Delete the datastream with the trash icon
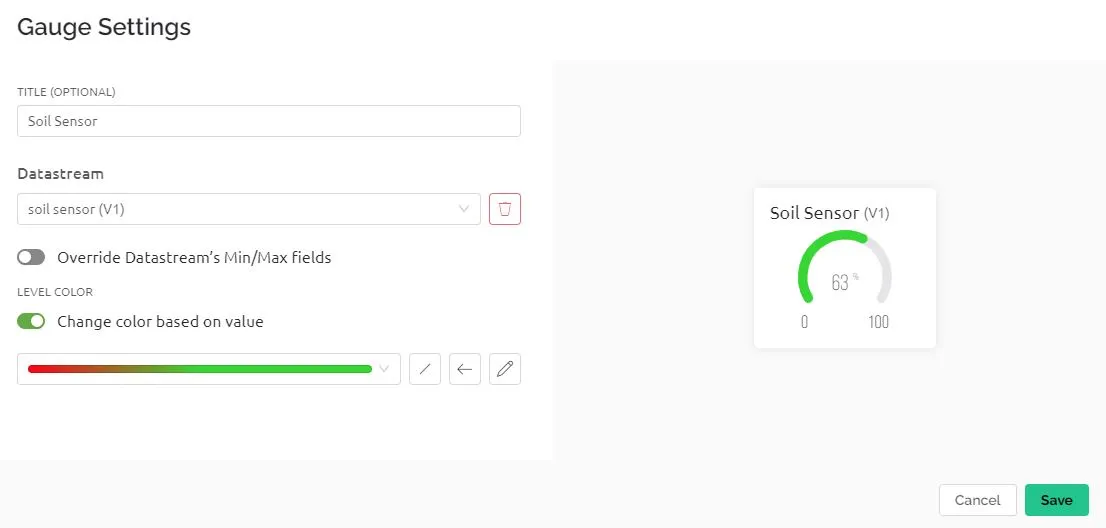 [504, 209]
